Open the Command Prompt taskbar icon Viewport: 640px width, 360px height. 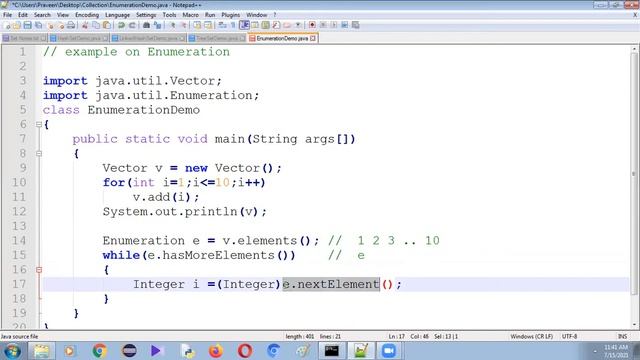[331, 351]
